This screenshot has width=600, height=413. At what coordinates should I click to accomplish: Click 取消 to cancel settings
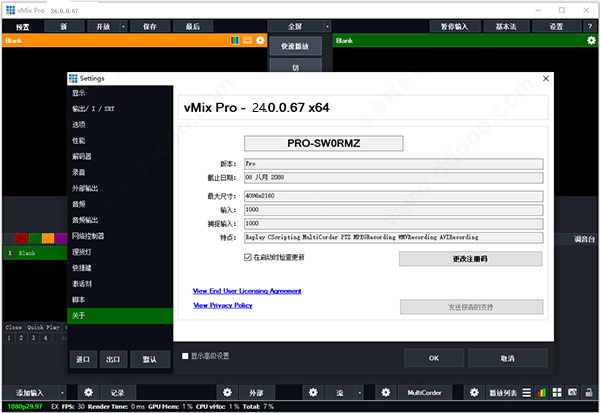pos(507,358)
